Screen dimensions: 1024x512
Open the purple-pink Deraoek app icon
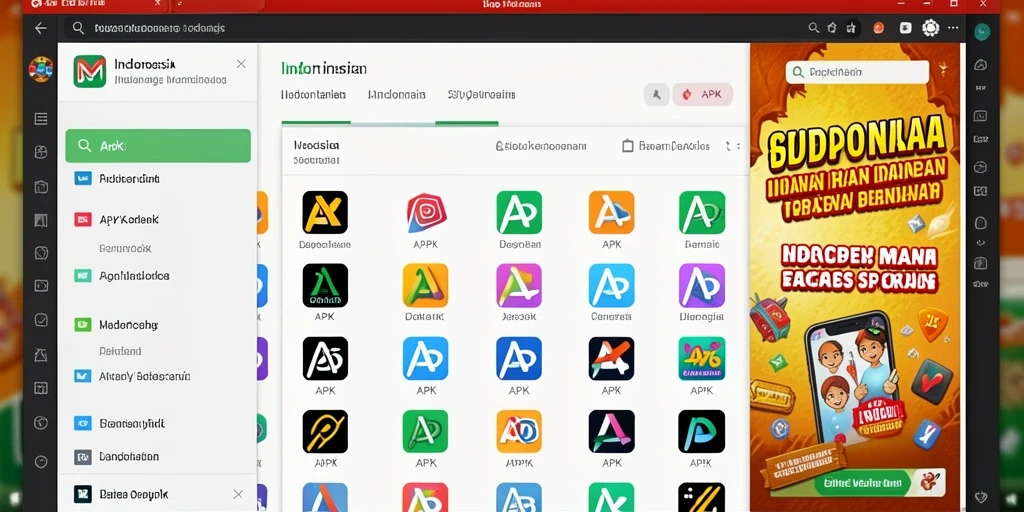coord(519,285)
